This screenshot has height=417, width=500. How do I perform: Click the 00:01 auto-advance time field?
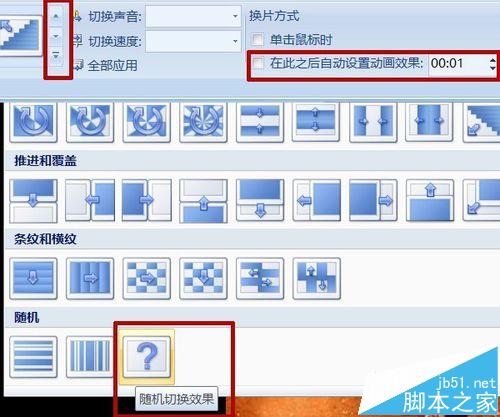[459, 63]
